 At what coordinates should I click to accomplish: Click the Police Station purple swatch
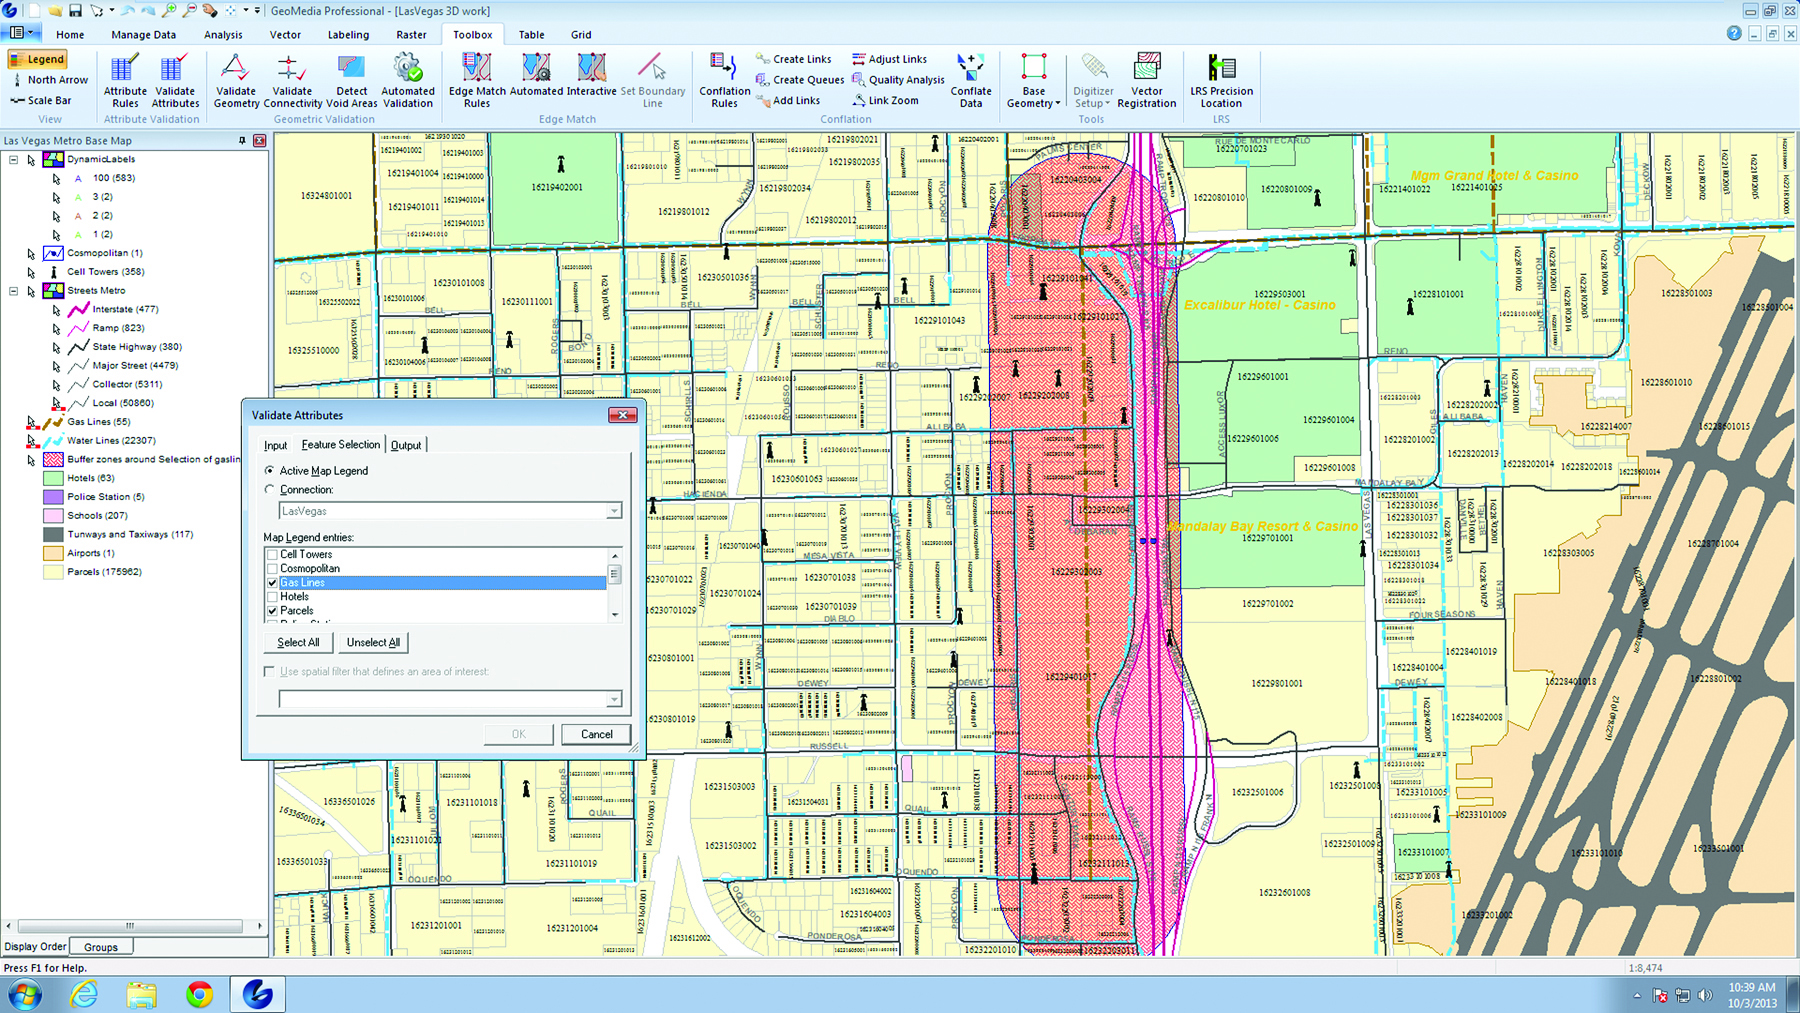[x=53, y=497]
